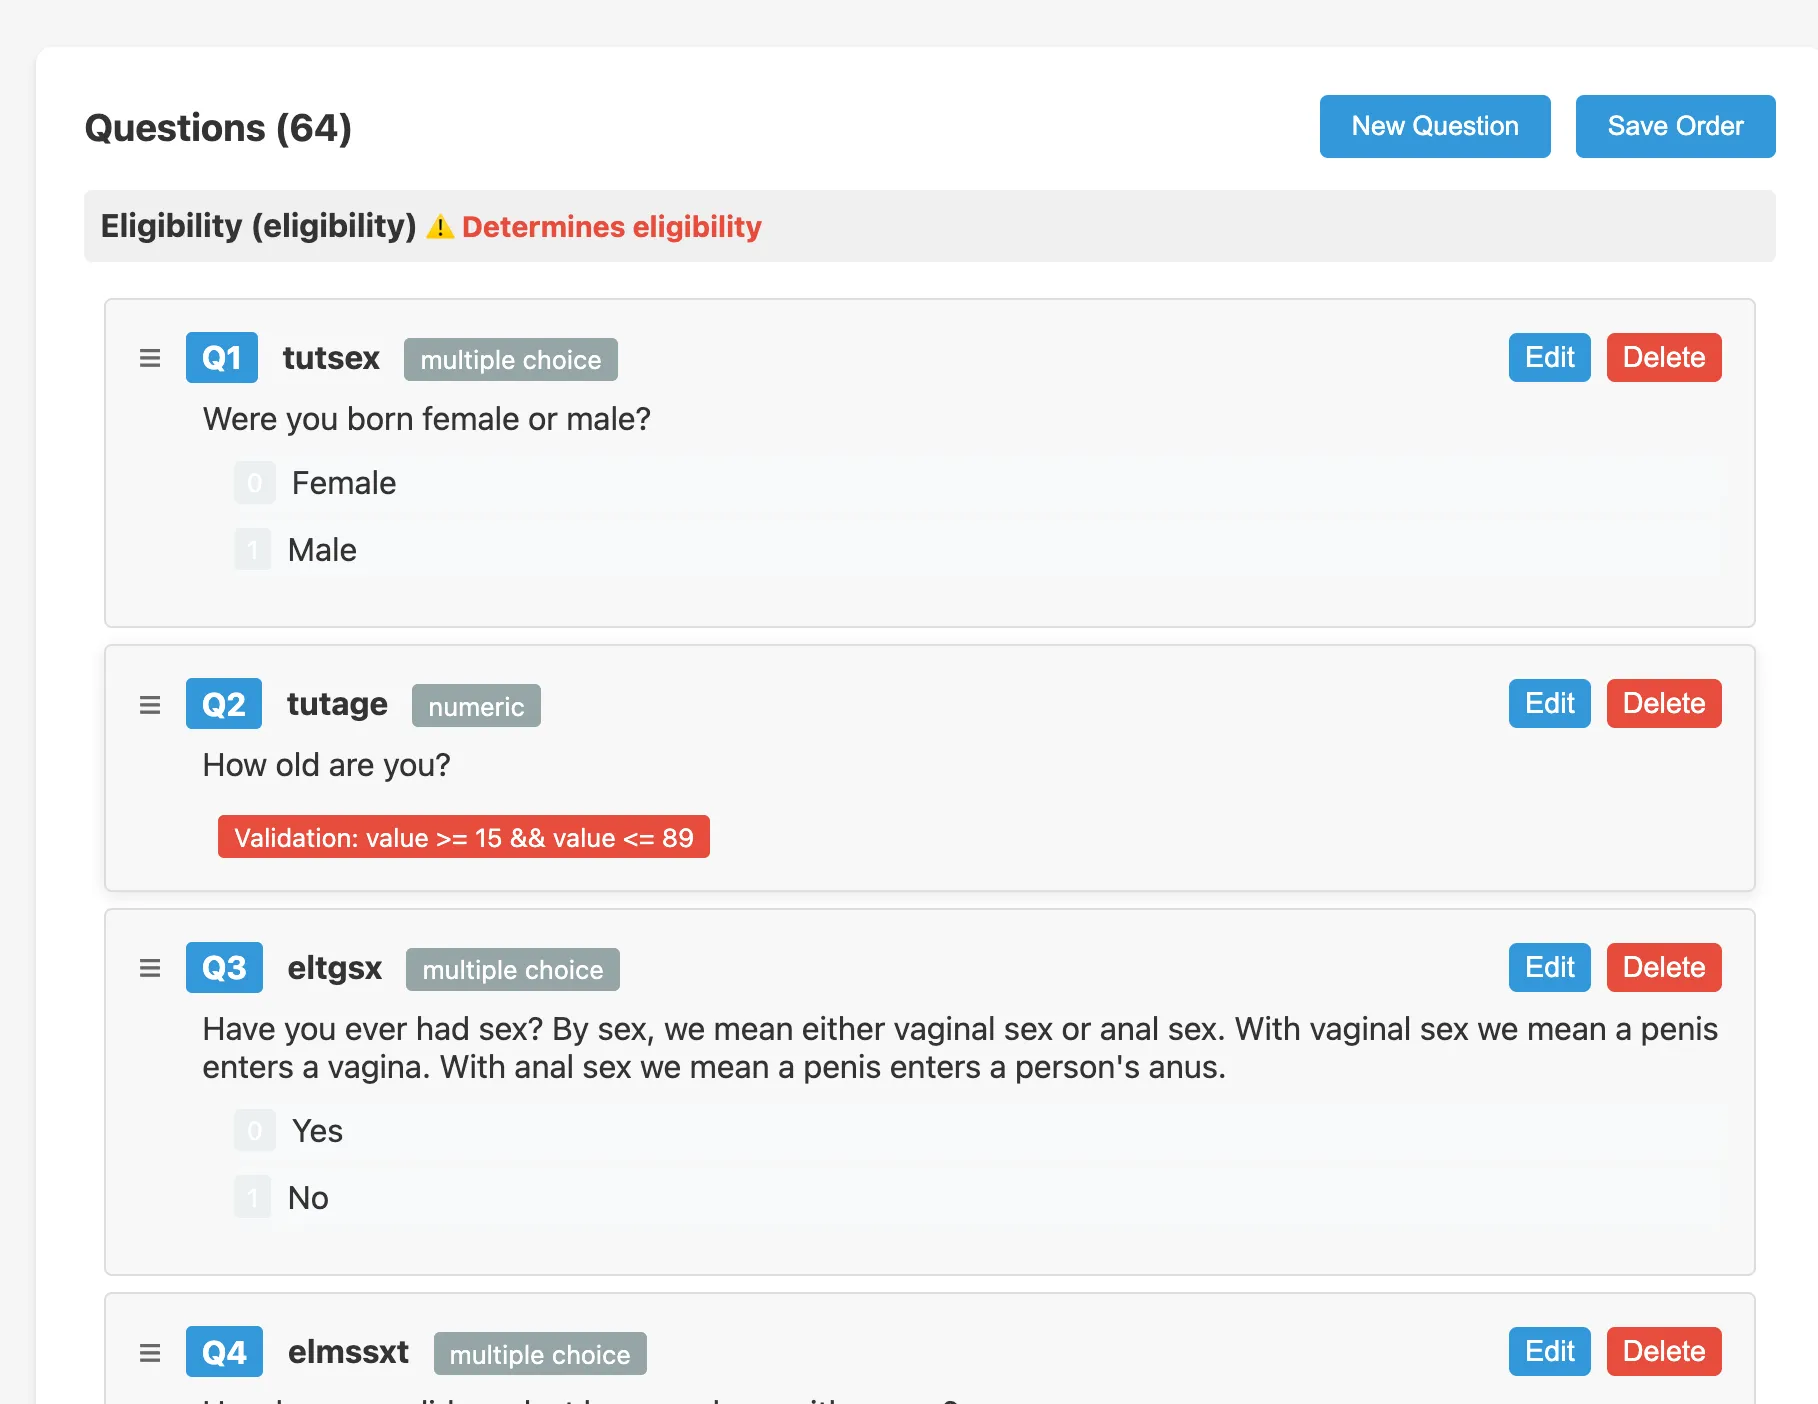Screen dimensions: 1818x1404
Task: Grab the drag handle icon for Q1 tutsex
Action: coord(150,358)
